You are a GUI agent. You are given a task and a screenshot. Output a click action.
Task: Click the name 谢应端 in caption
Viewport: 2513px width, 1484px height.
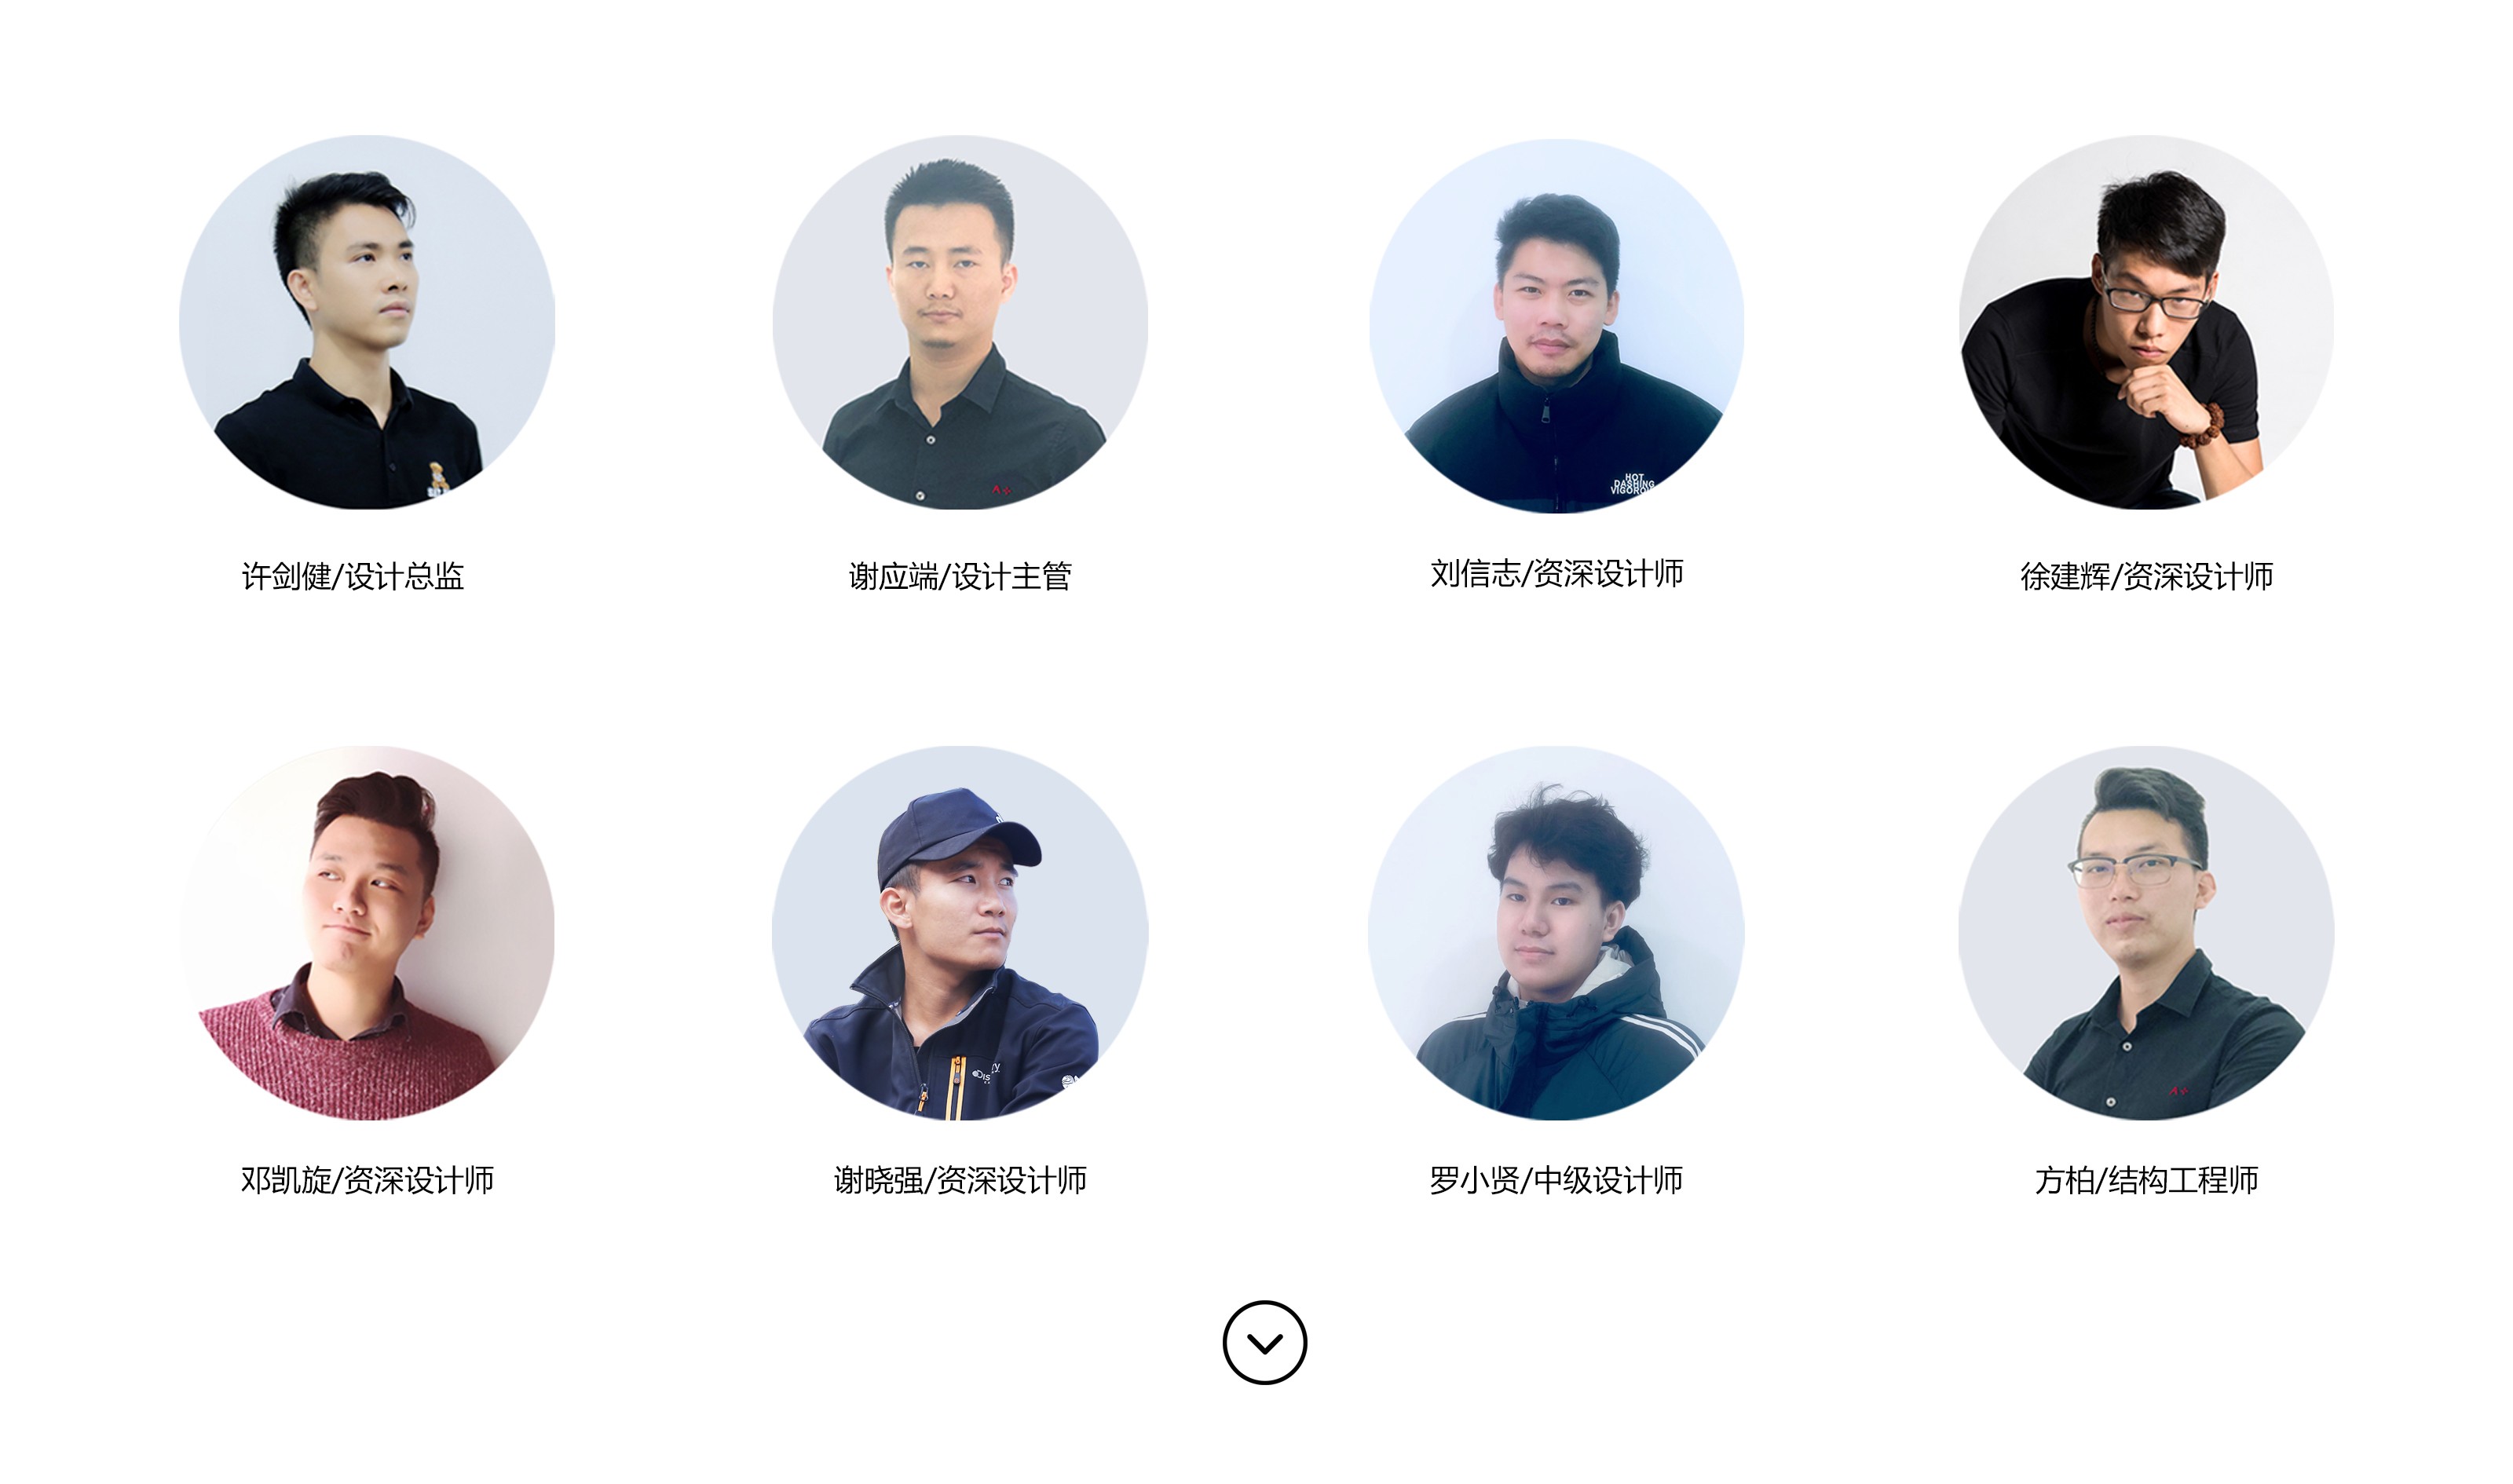tap(893, 576)
